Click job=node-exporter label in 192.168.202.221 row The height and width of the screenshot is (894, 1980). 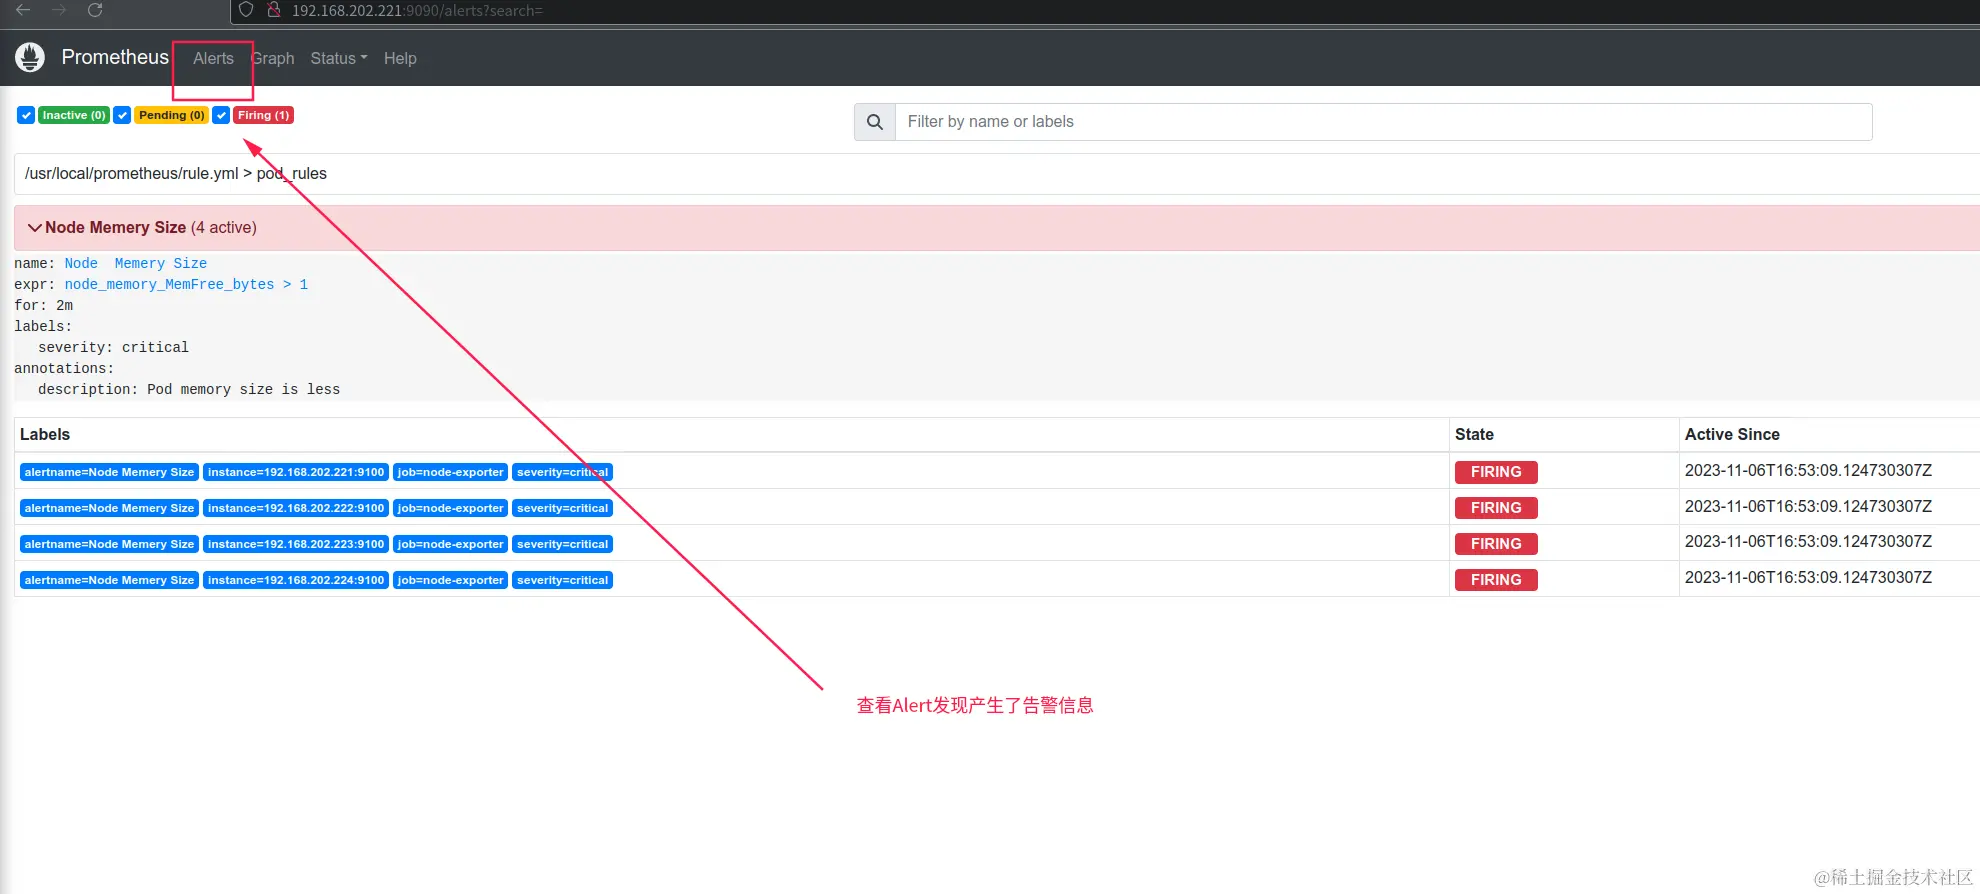point(450,472)
